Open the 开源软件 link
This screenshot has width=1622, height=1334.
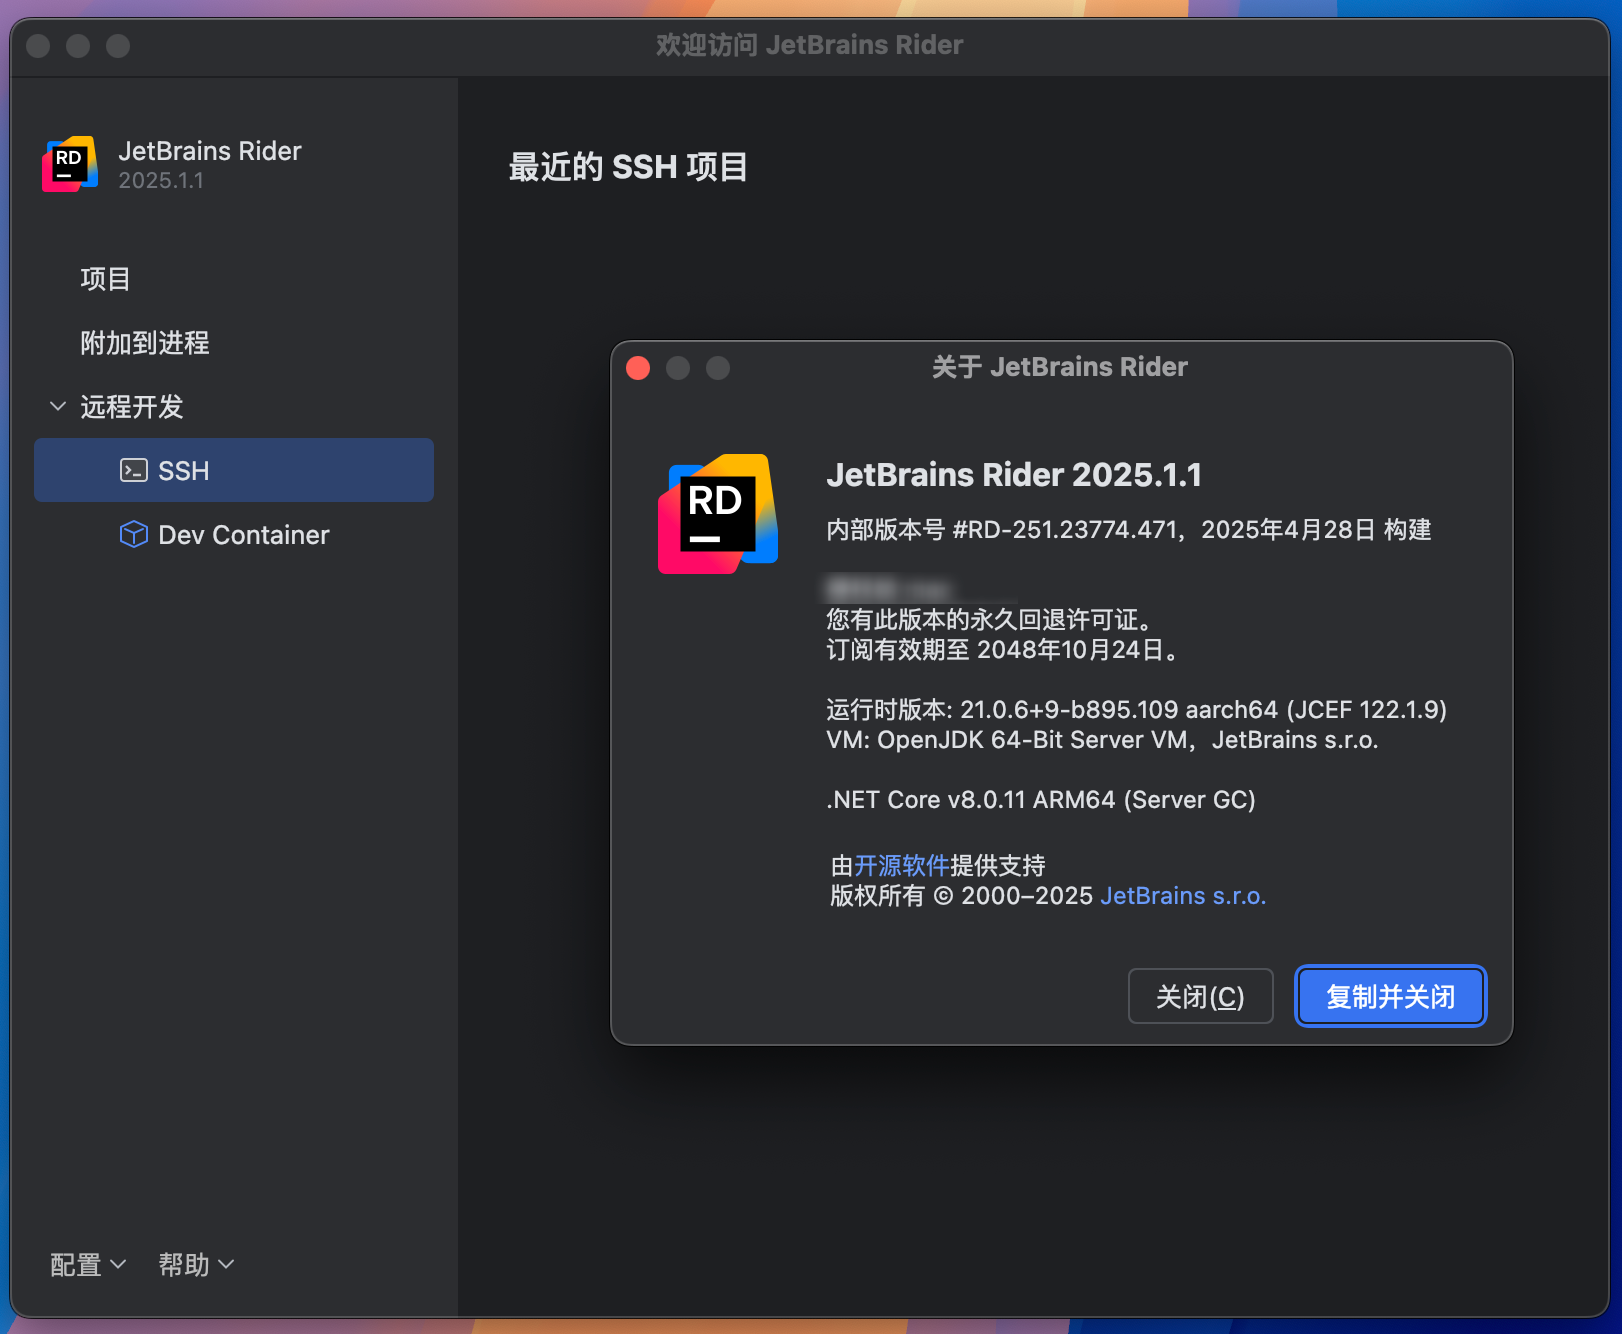pyautogui.click(x=902, y=865)
